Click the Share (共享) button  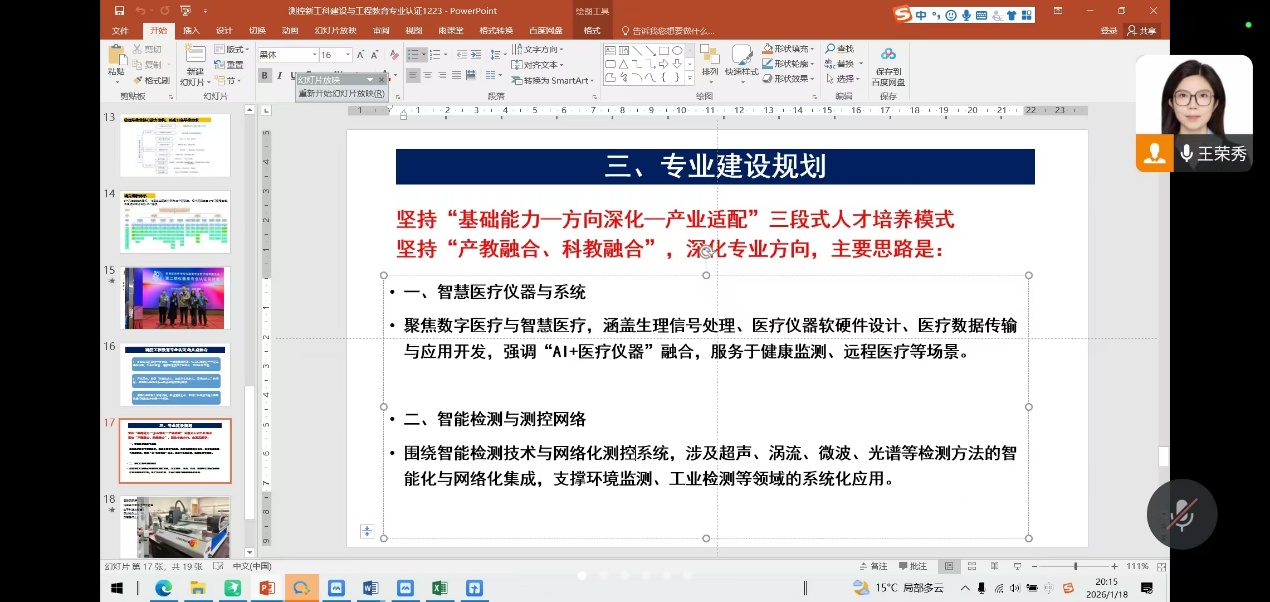pyautogui.click(x=1141, y=31)
